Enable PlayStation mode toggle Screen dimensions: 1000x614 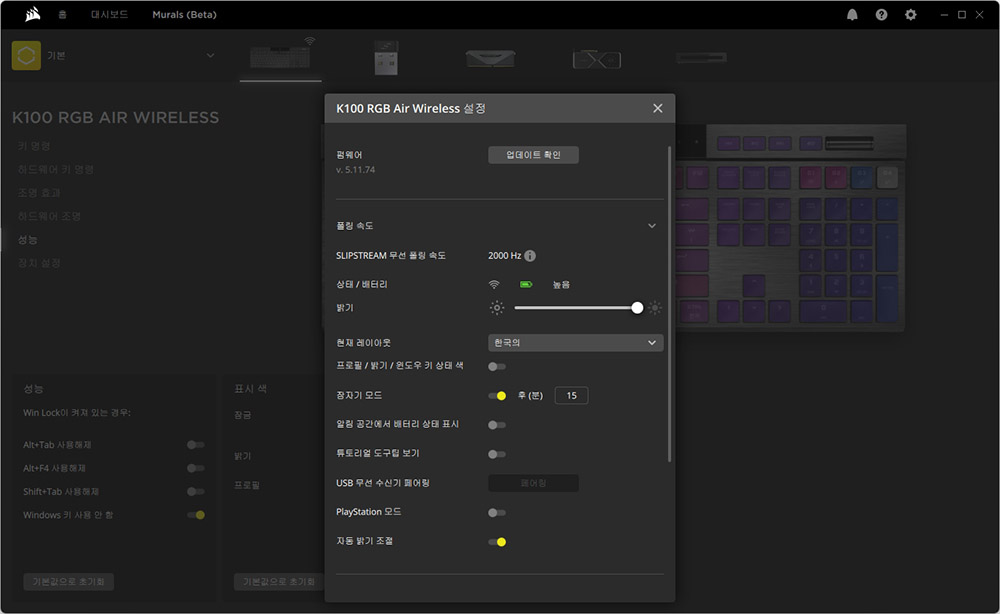[497, 513]
